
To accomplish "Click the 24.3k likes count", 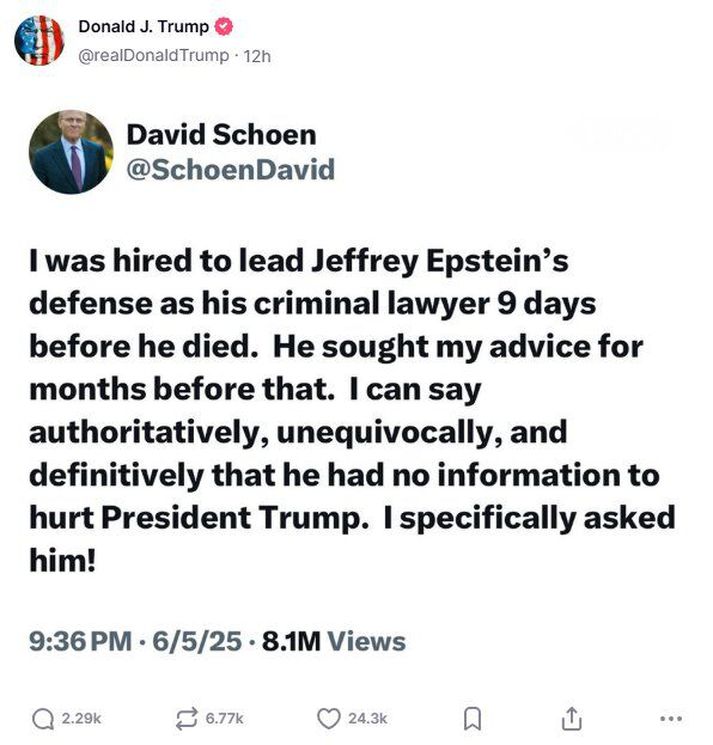I will coord(368,719).
